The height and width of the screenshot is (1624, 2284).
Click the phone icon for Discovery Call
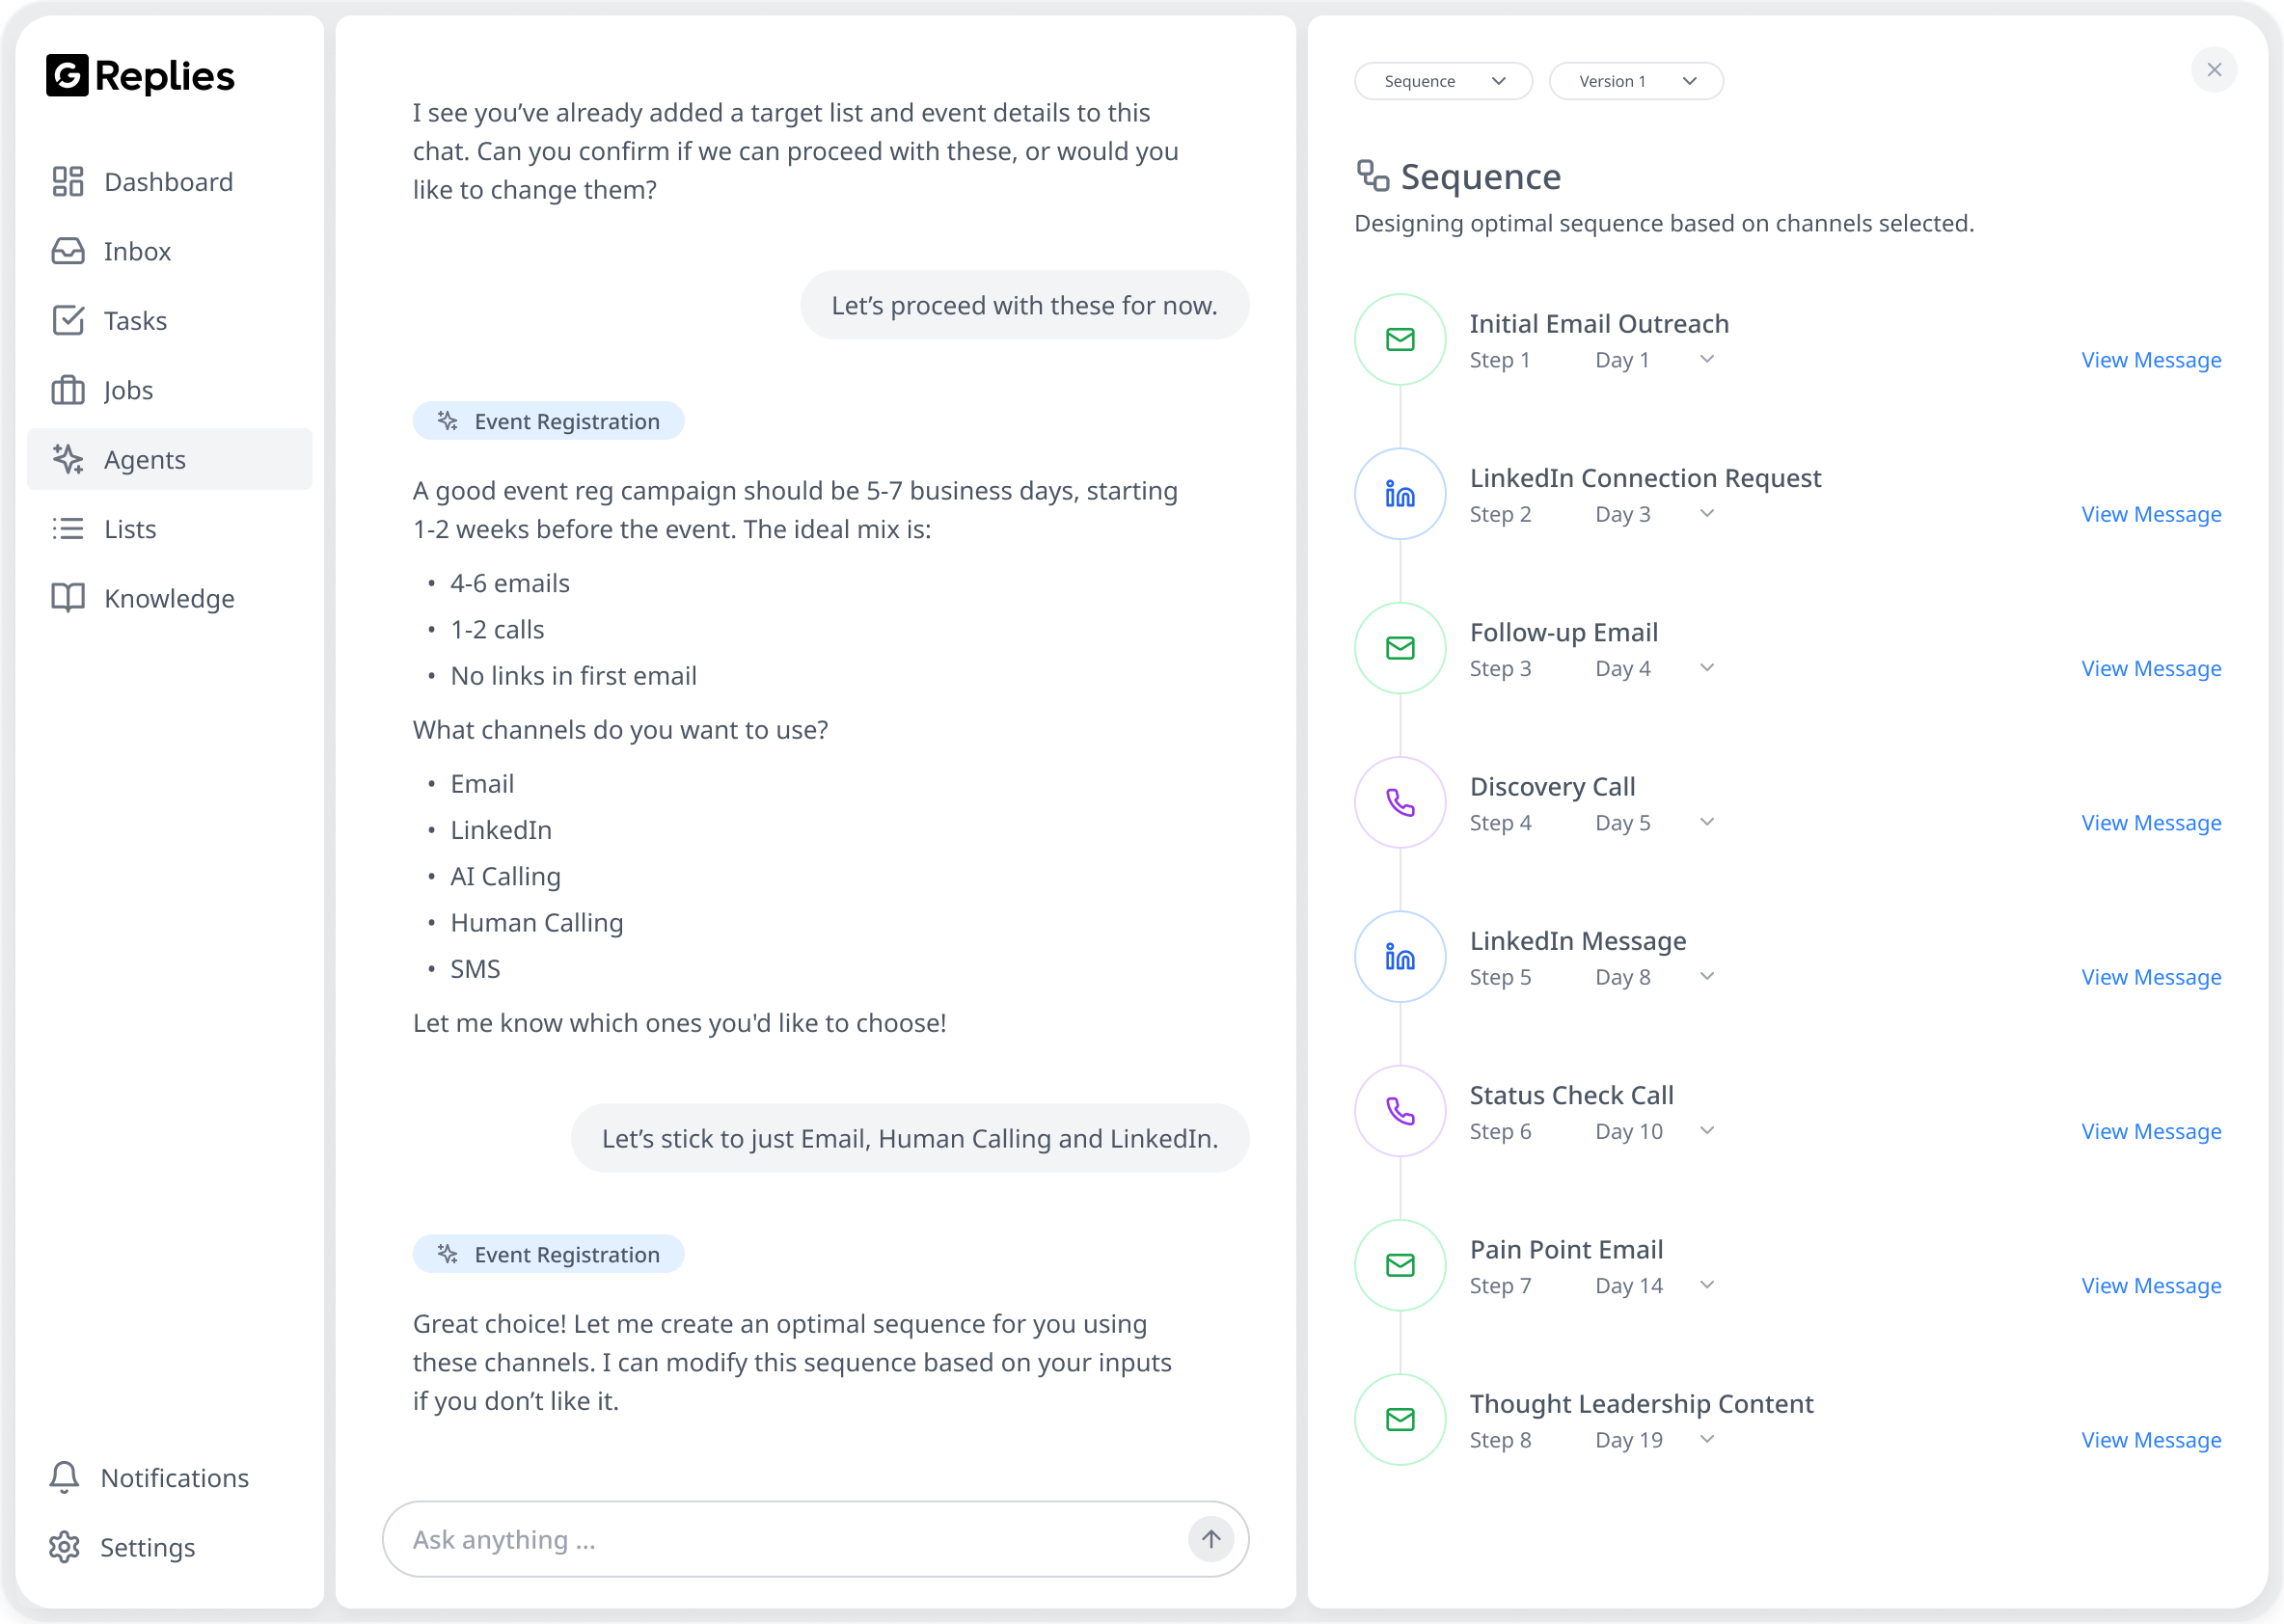(x=1400, y=803)
